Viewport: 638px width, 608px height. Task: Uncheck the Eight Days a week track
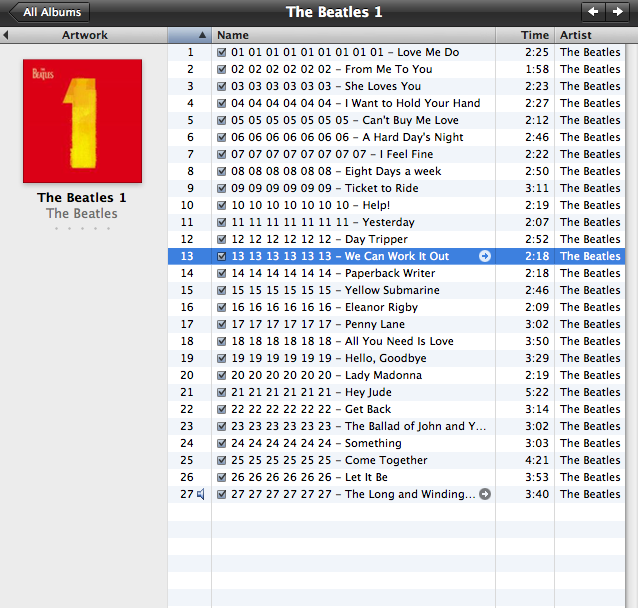pos(221,171)
